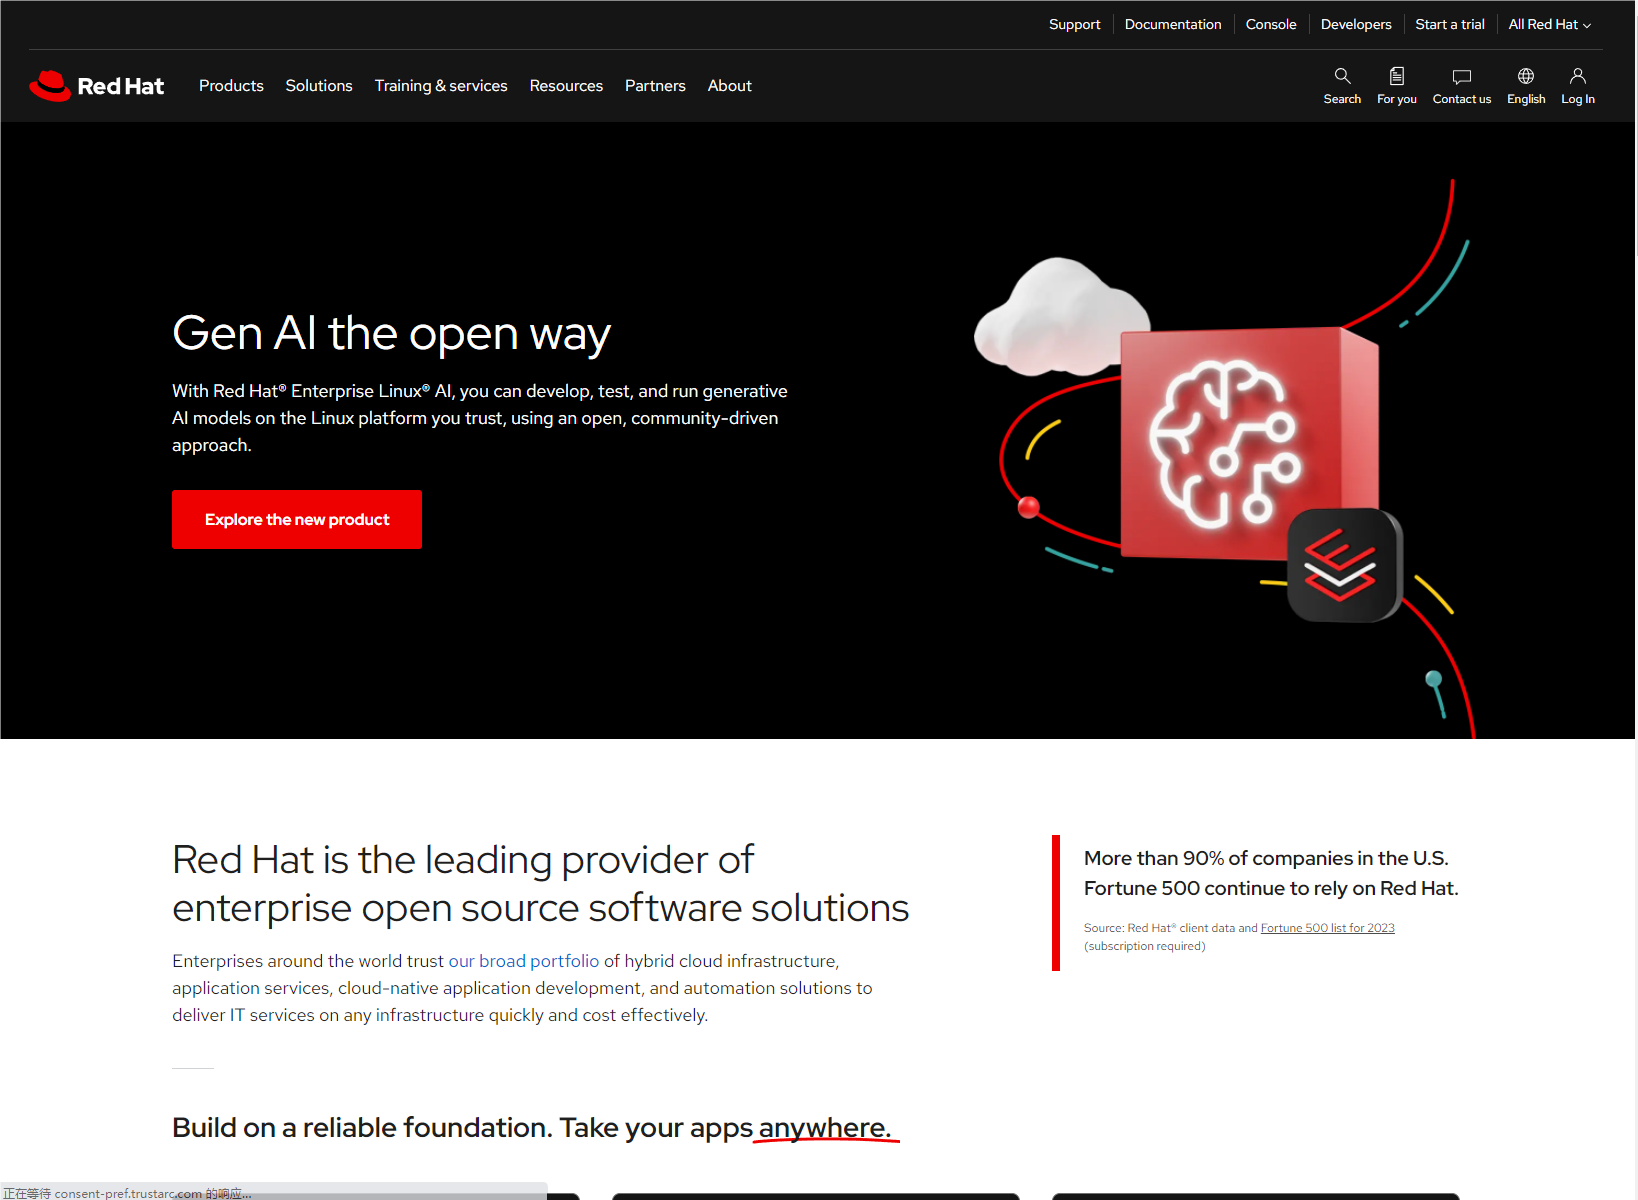Open the About menu
Image resolution: width=1638 pixels, height=1200 pixels.
[730, 86]
